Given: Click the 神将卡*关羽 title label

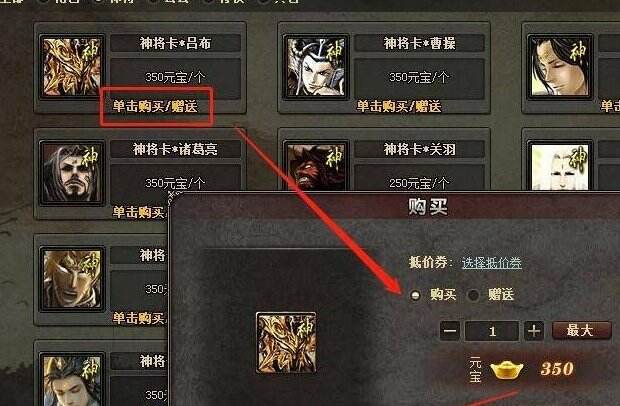Looking at the screenshot, I should 420,149.
